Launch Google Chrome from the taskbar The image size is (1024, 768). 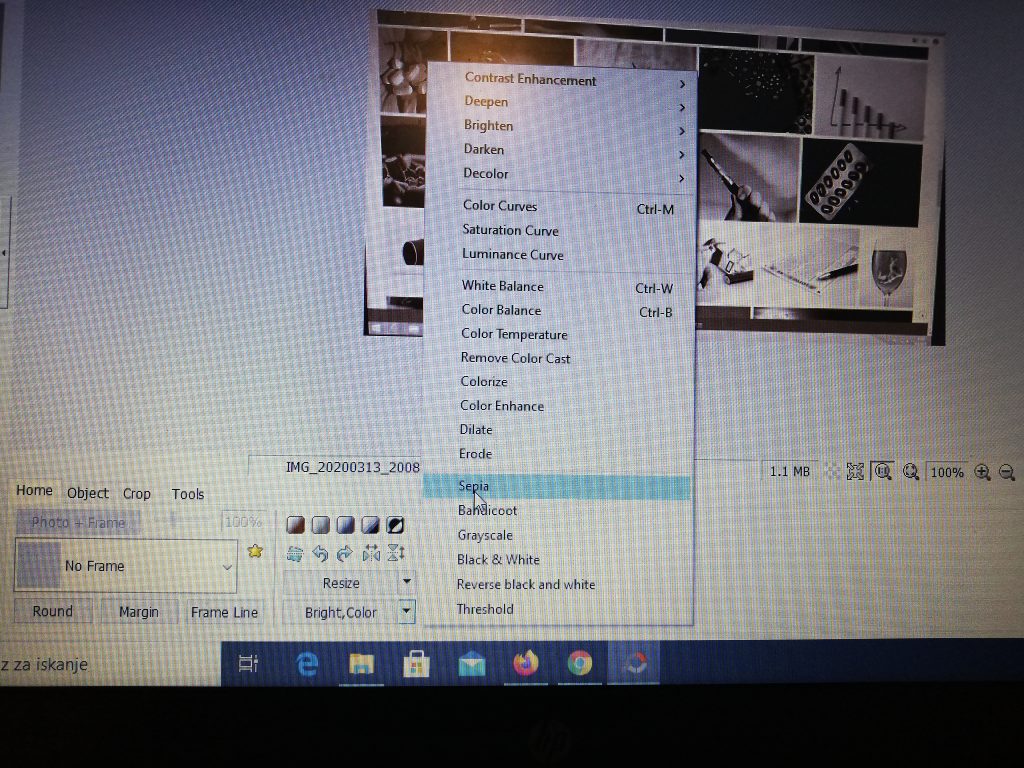[x=580, y=664]
